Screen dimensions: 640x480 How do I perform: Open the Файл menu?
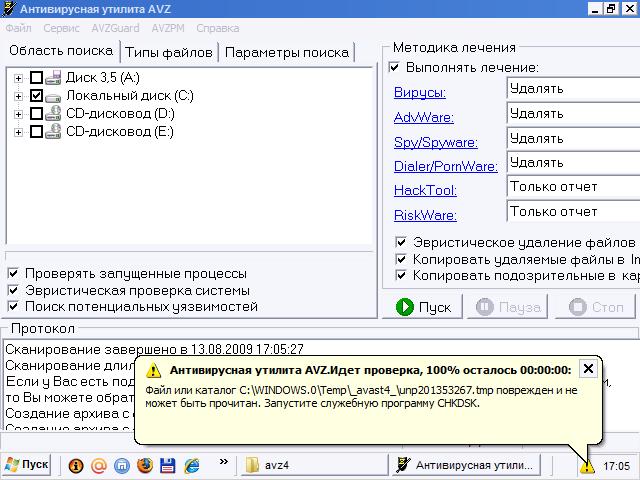(x=18, y=28)
